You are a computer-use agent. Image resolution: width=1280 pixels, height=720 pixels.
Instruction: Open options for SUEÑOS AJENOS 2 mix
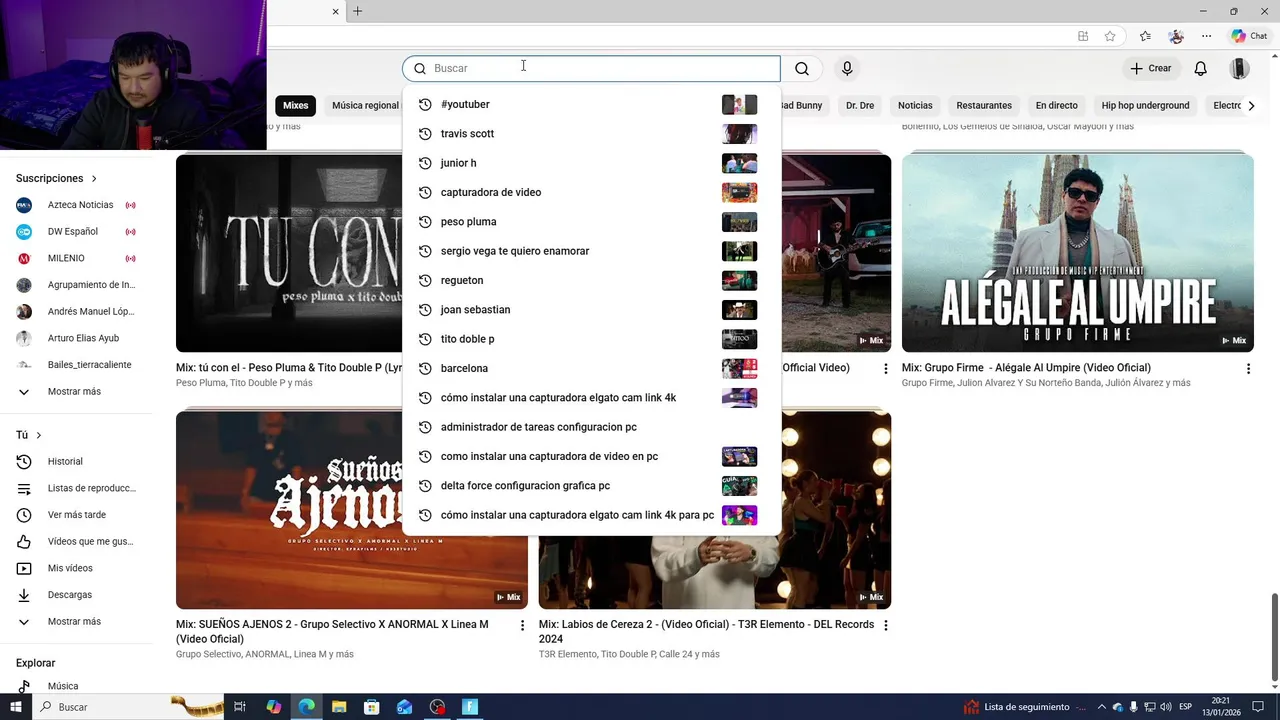click(522, 626)
